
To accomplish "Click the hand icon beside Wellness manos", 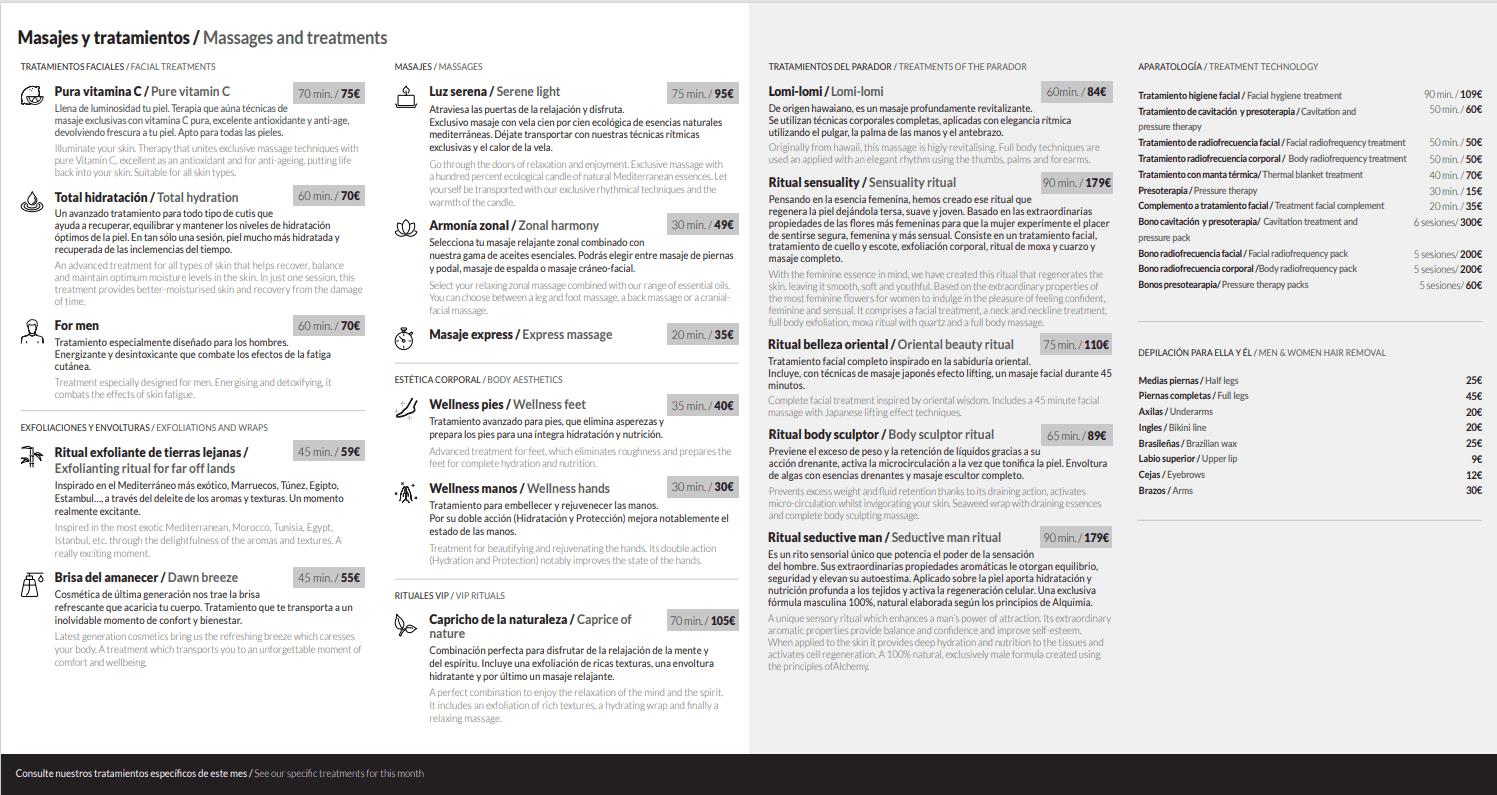I will pyautogui.click(x=405, y=492).
